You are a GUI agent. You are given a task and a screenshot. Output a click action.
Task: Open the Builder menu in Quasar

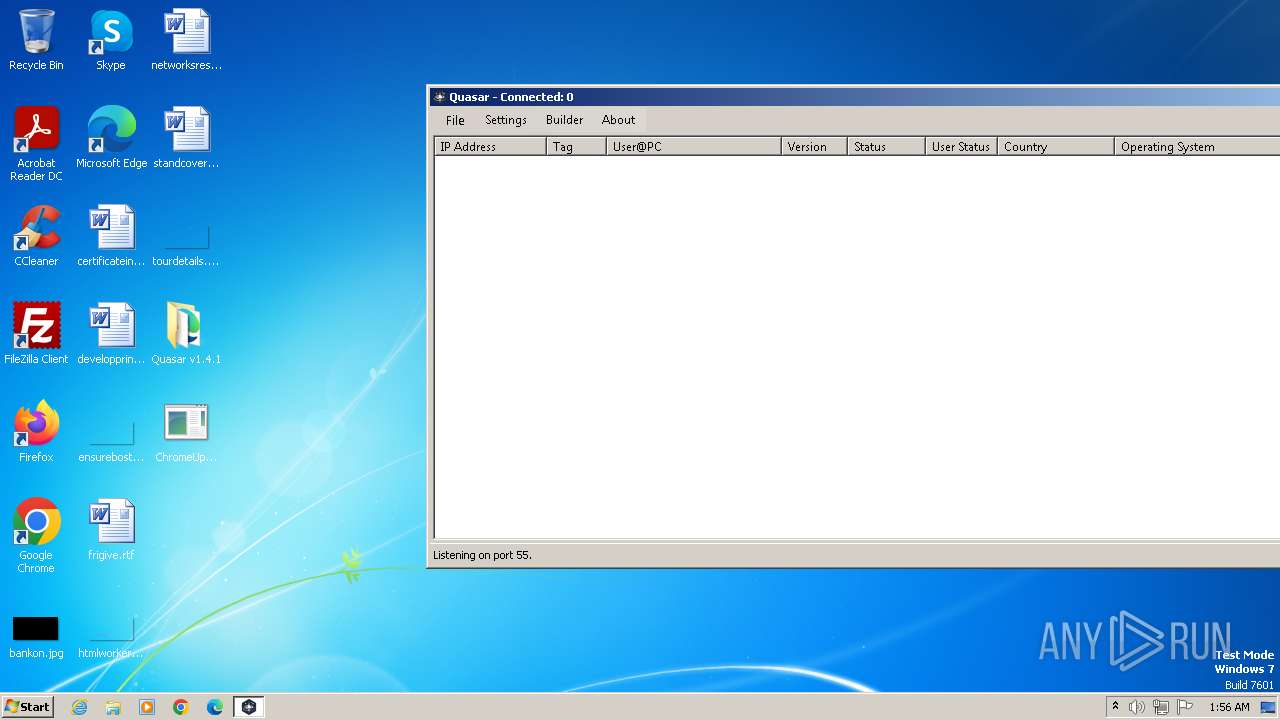(x=564, y=120)
